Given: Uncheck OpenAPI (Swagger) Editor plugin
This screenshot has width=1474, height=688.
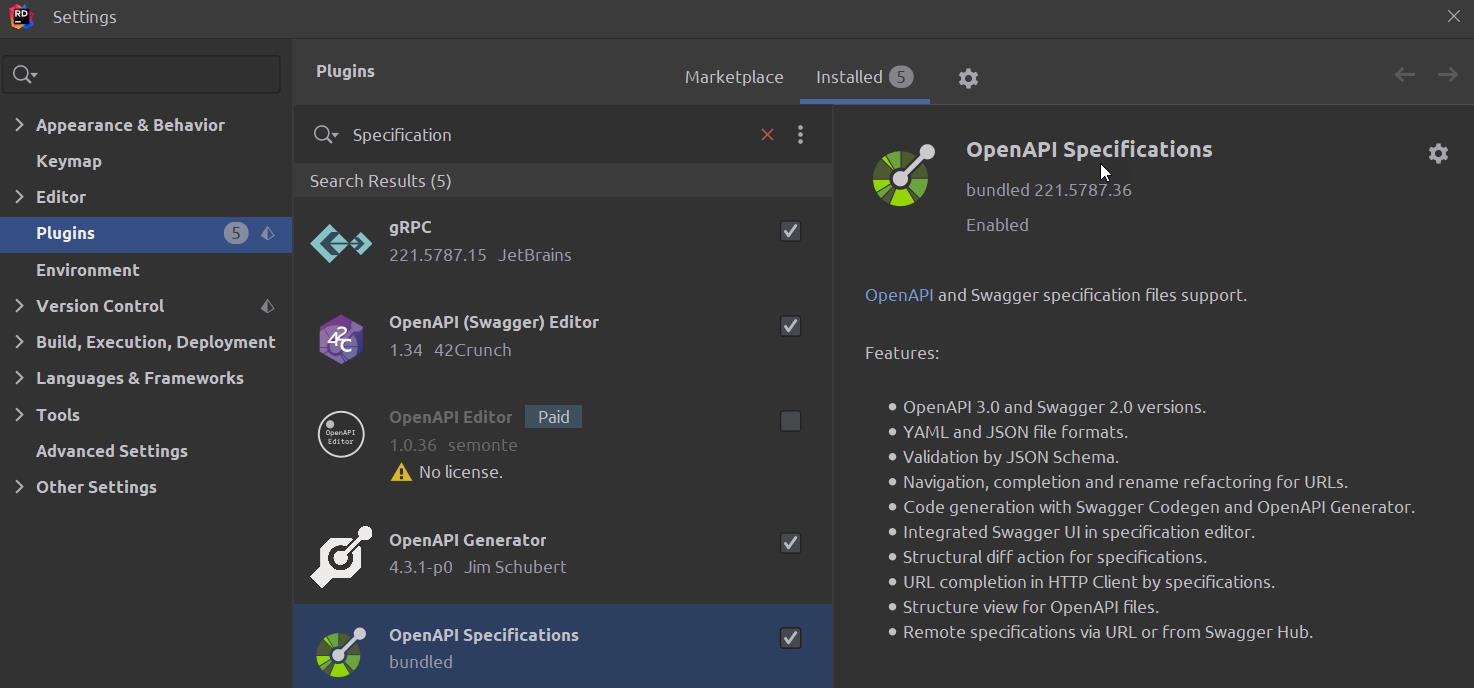Looking at the screenshot, I should pyautogui.click(x=790, y=326).
